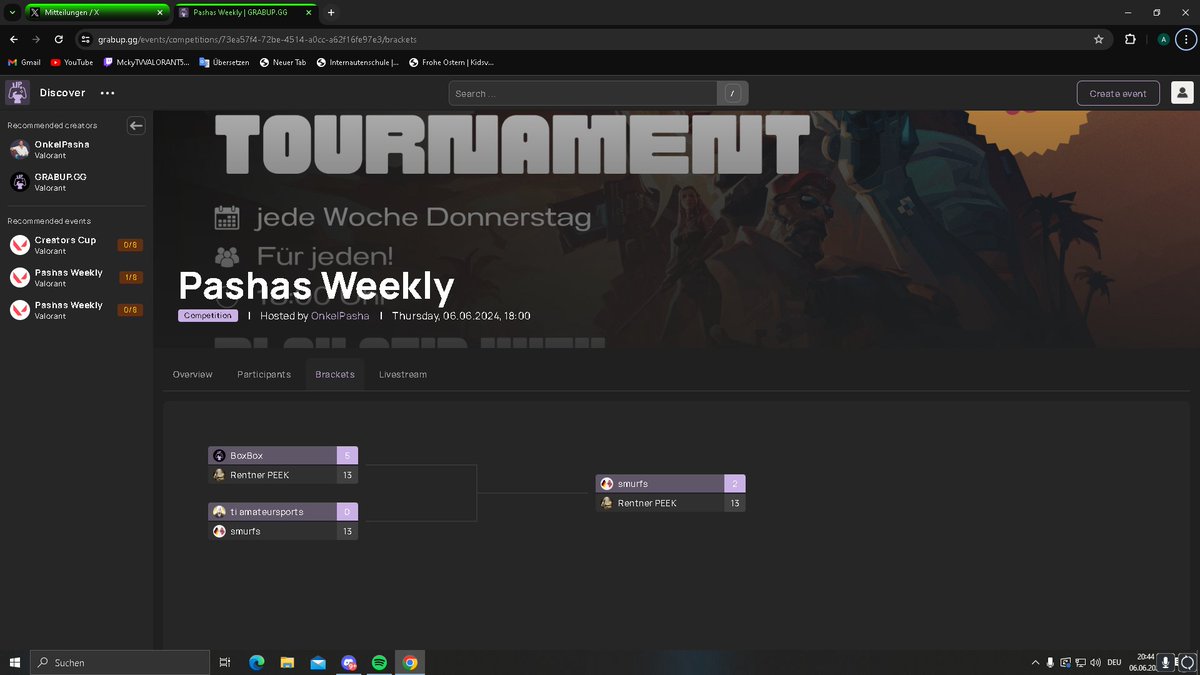The height and width of the screenshot is (675, 1200).
Task: Click the GRABUP.GG site logo in header
Action: click(17, 93)
